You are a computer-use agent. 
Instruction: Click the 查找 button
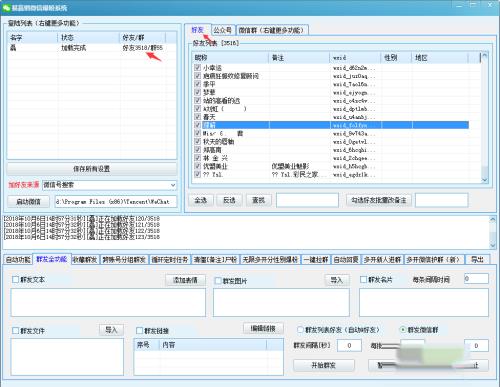click(x=258, y=200)
